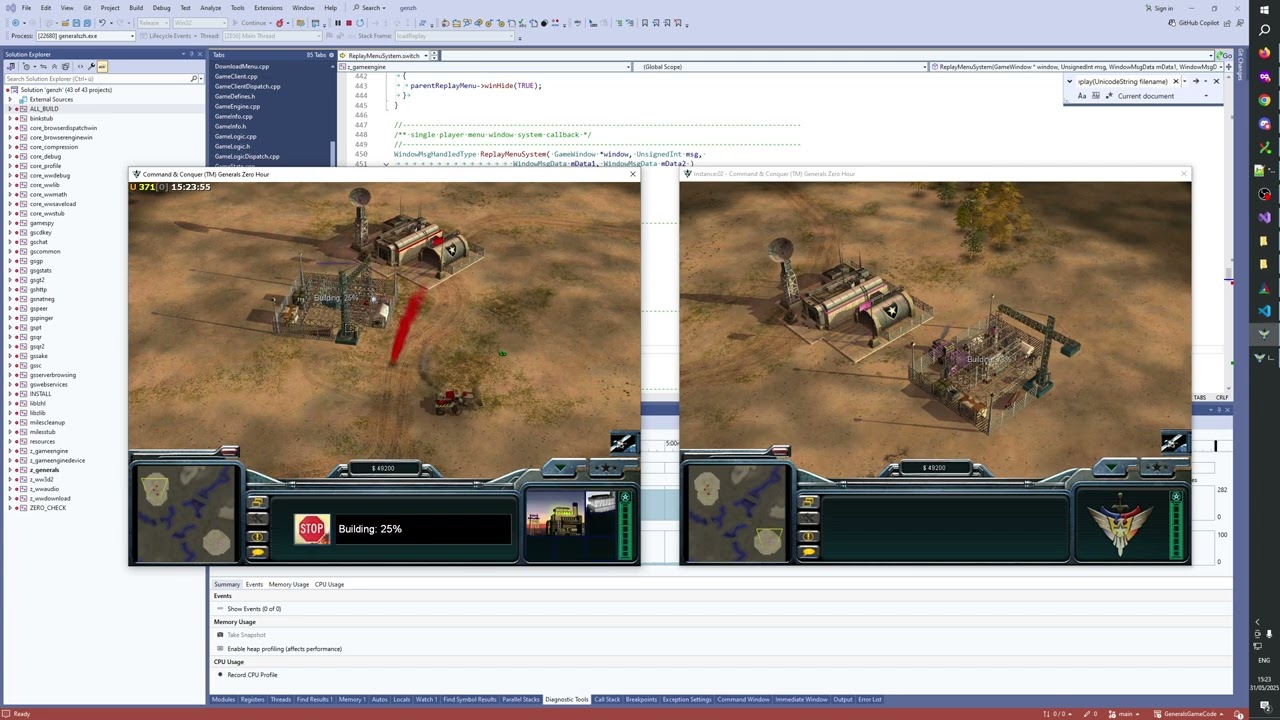Click the ReplayMenuSystem.switch document tab
1280x720 pixels.
click(x=383, y=55)
